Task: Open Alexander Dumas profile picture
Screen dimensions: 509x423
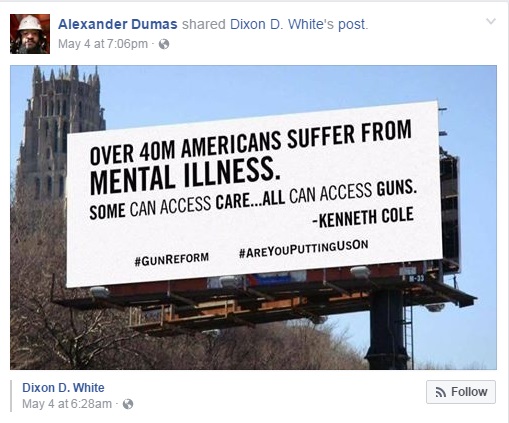Action: click(30, 34)
